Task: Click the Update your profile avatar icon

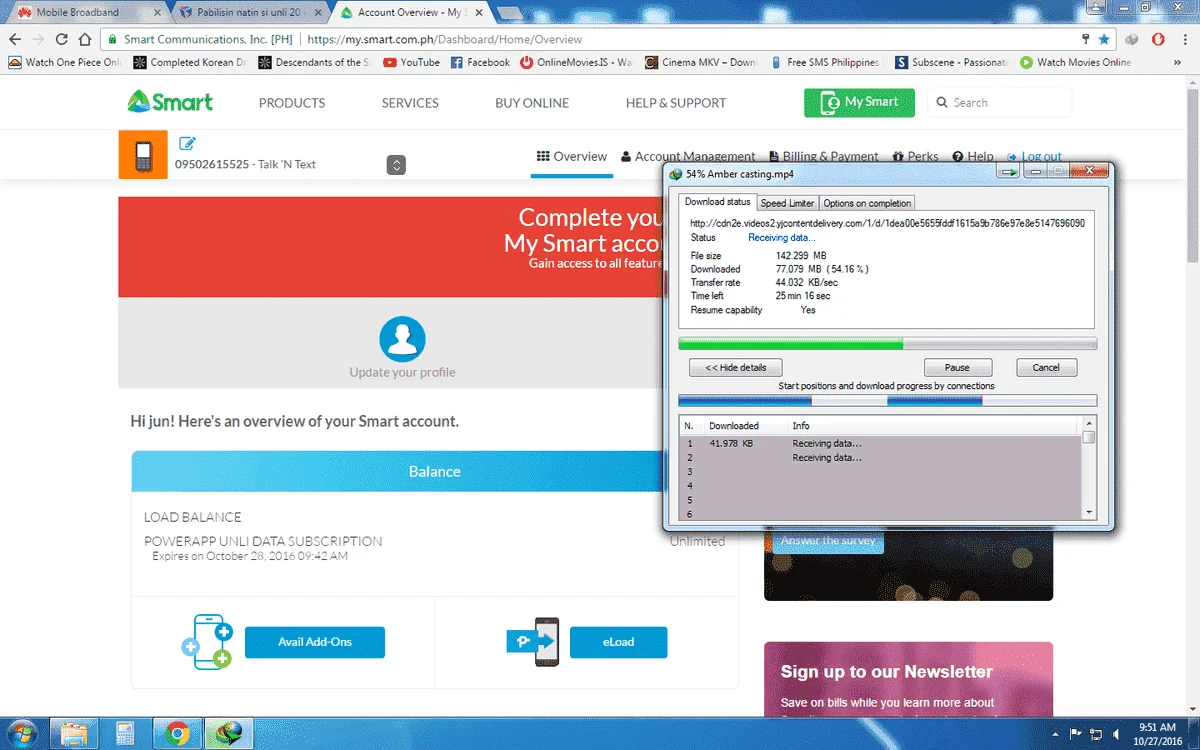Action: [x=402, y=339]
